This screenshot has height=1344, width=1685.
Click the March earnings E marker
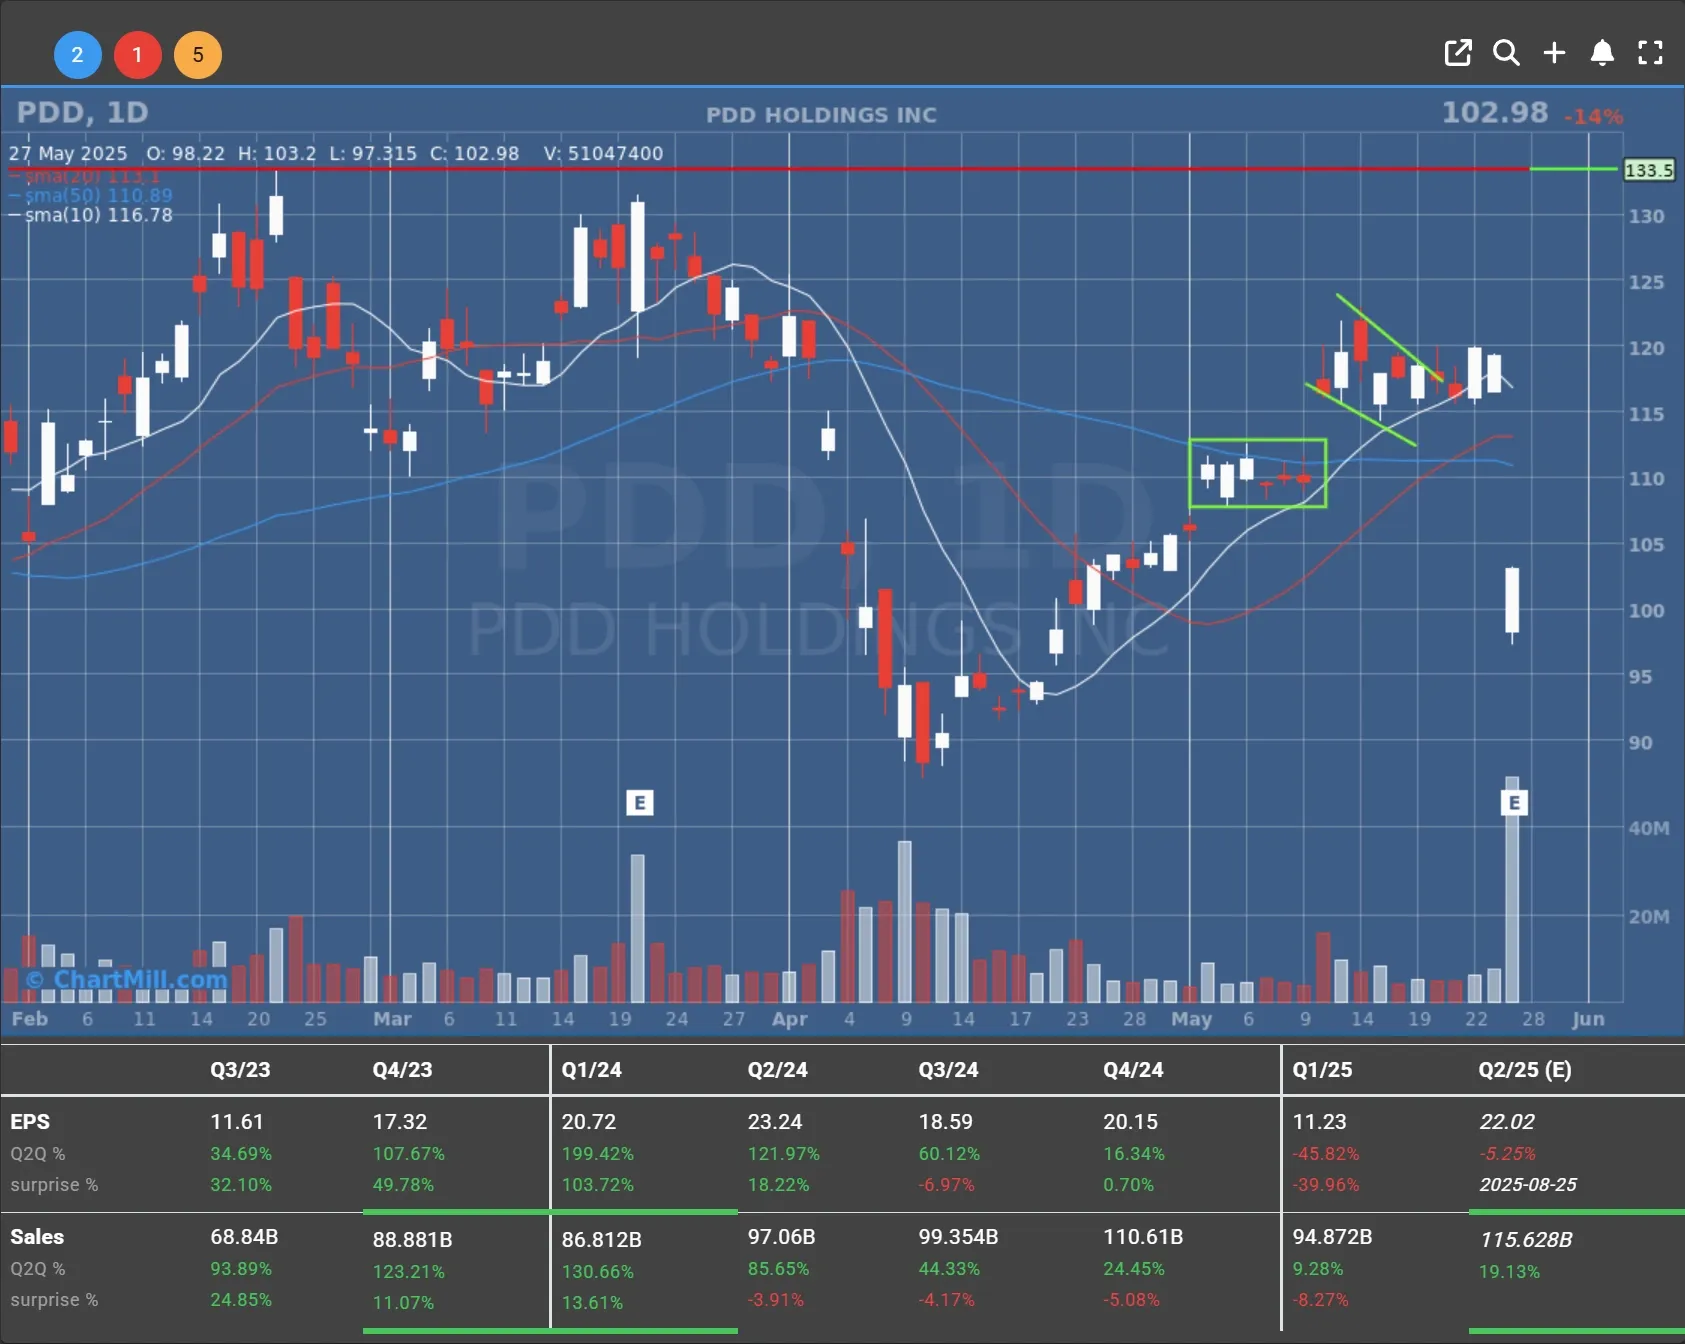pos(640,802)
